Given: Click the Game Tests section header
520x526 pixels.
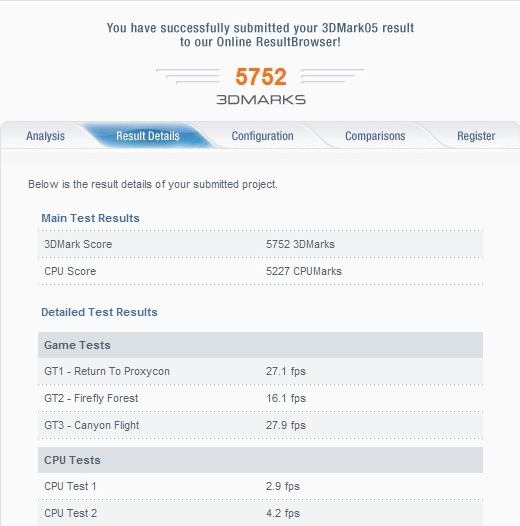Looking at the screenshot, I should tap(260, 345).
